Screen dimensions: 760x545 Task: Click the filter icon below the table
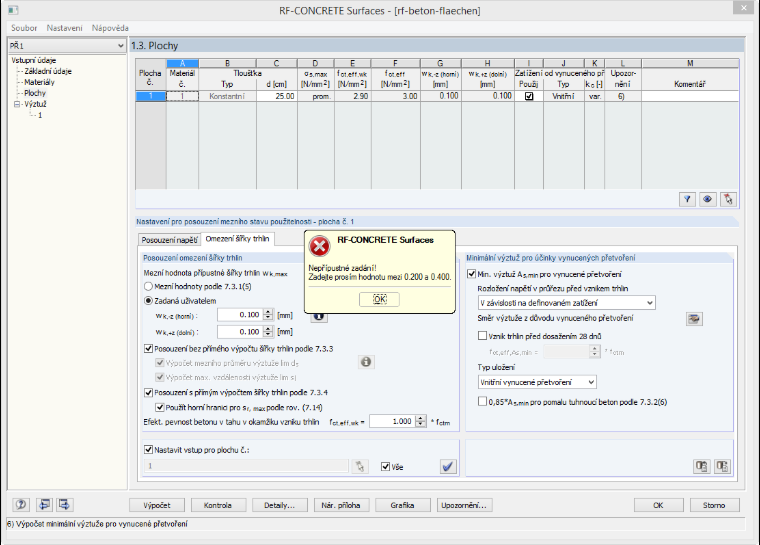(687, 199)
